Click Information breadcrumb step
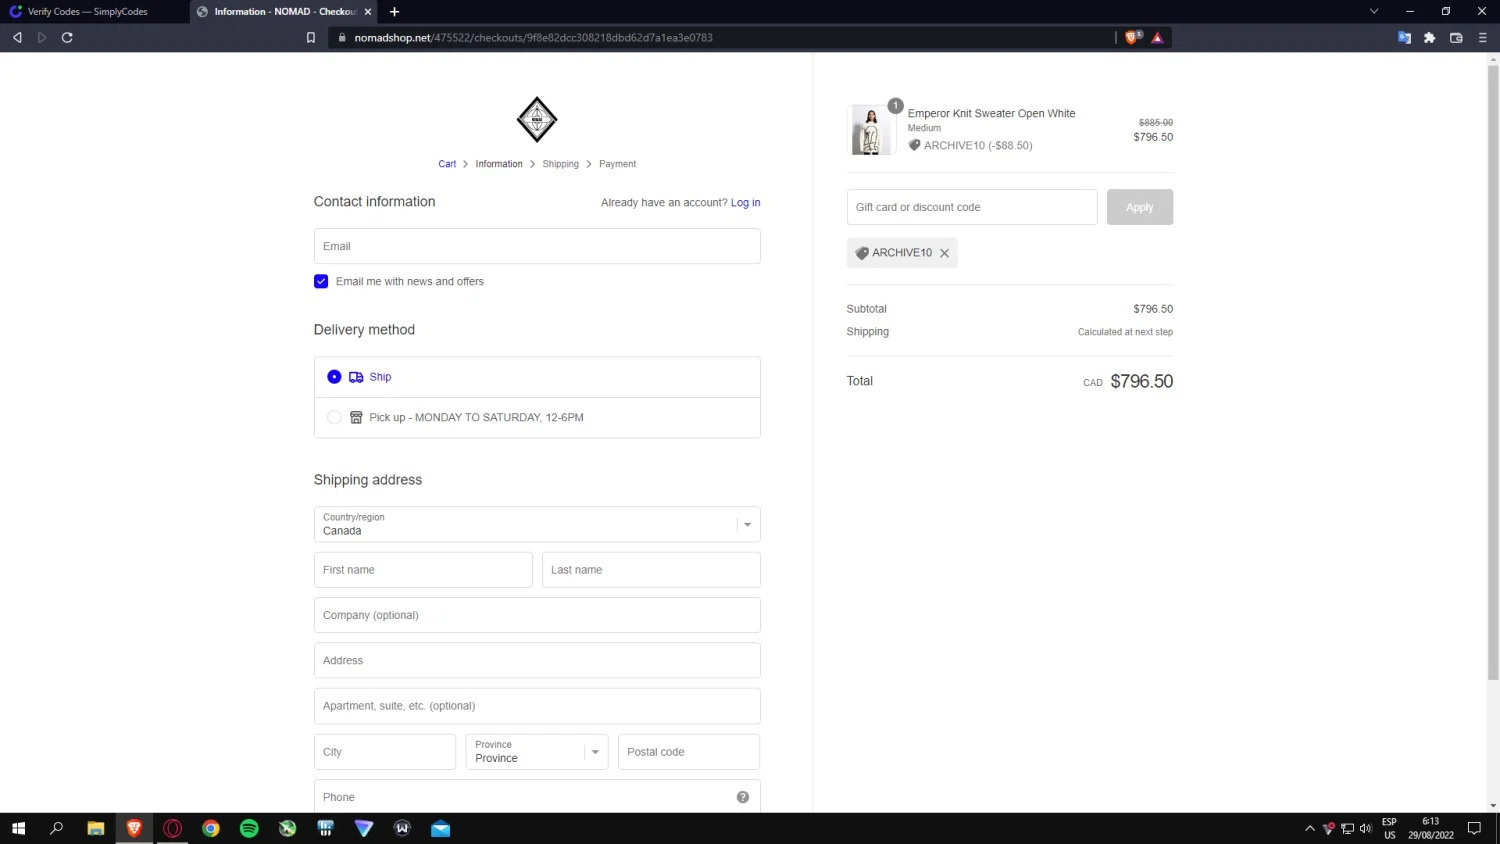This screenshot has height=844, width=1500. (499, 164)
